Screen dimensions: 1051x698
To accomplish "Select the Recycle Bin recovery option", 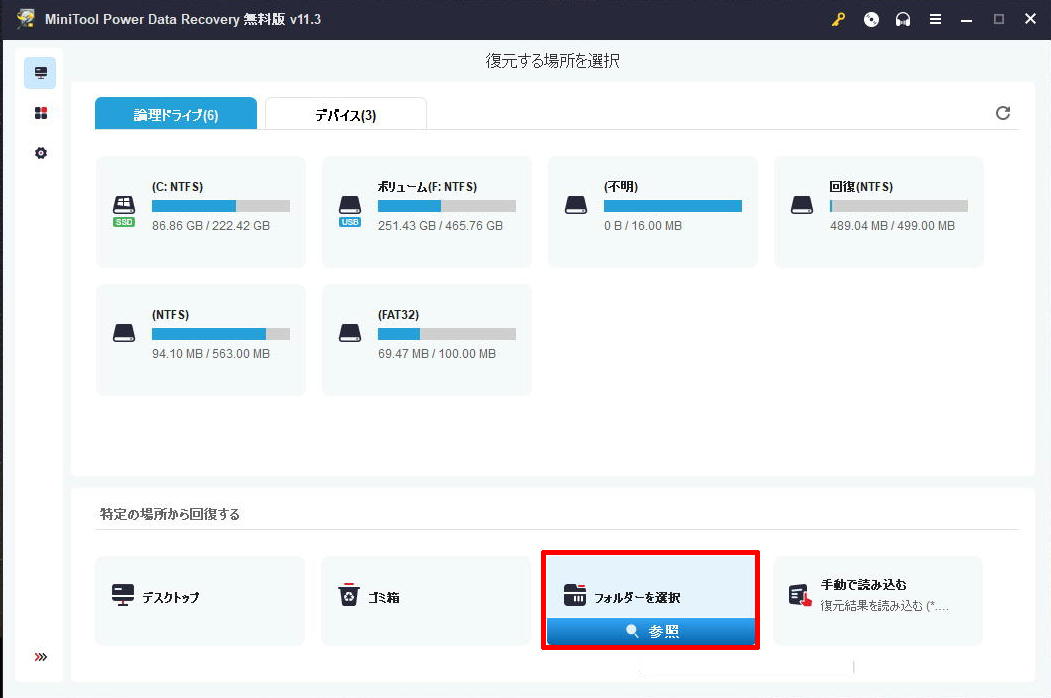I will 425,600.
